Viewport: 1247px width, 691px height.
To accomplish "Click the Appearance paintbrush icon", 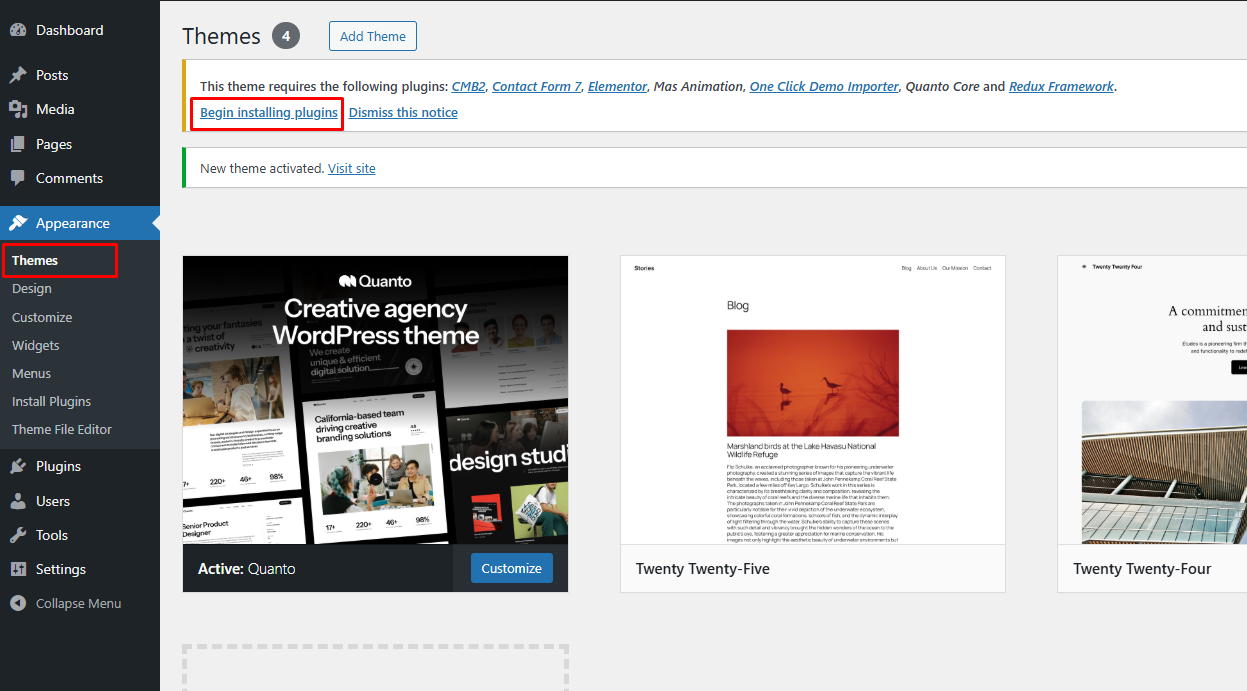I will coord(18,223).
